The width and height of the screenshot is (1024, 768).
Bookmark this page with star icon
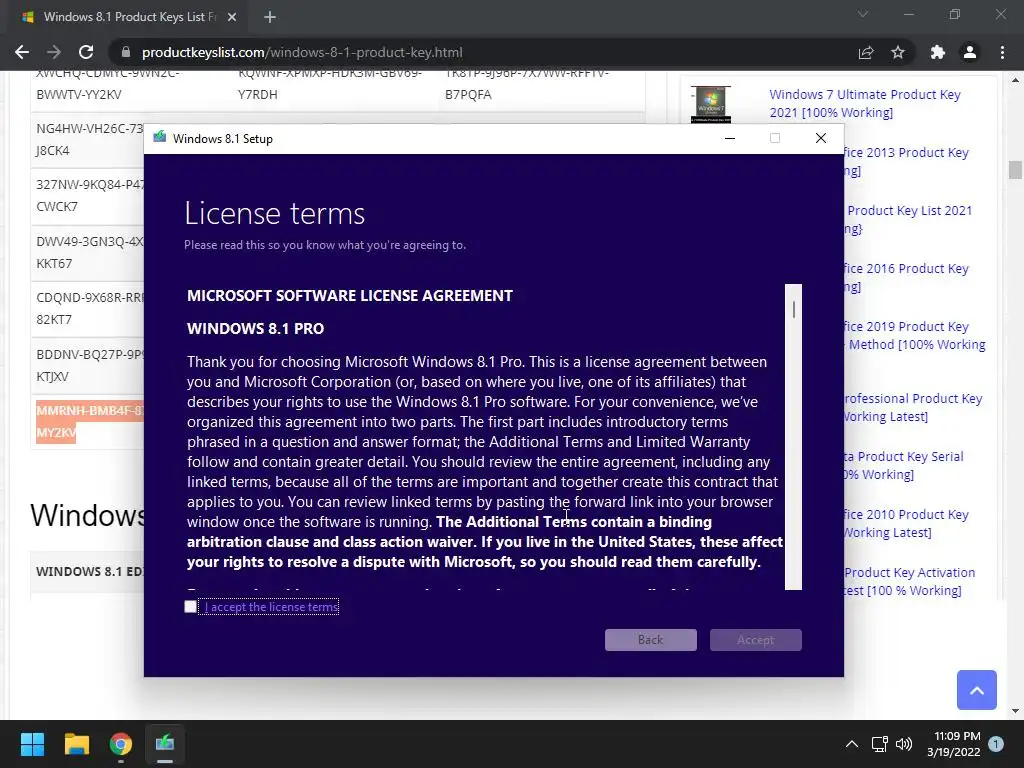tap(898, 52)
